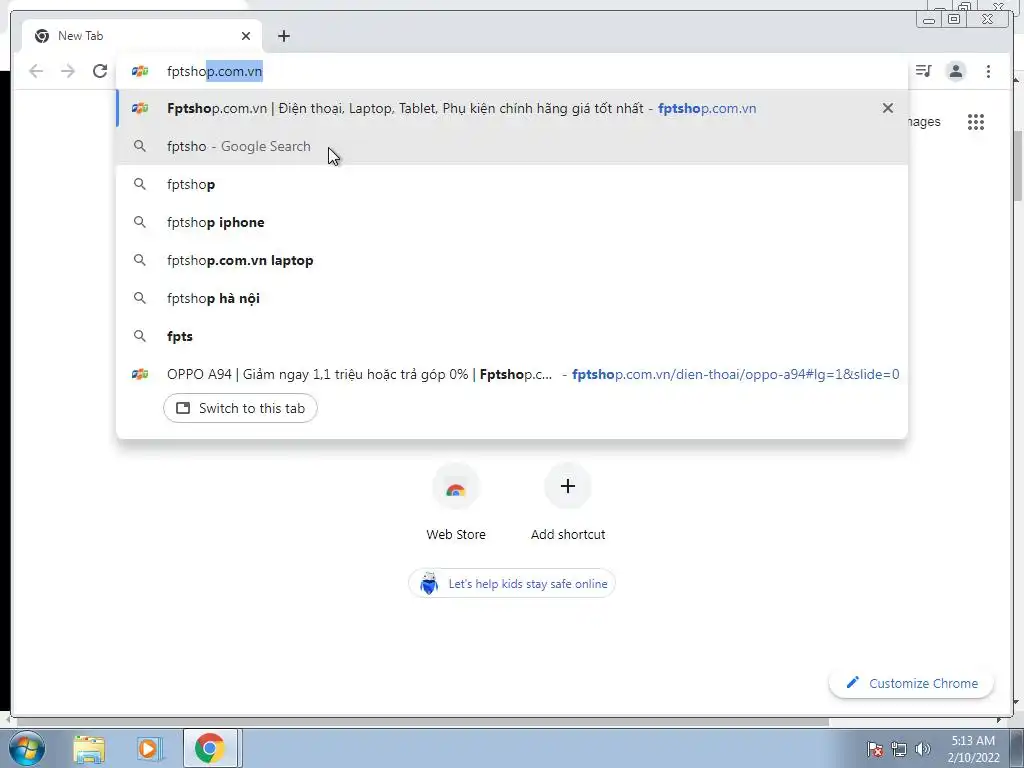
Task: Click the Chrome taskbar icon
Action: click(210, 748)
